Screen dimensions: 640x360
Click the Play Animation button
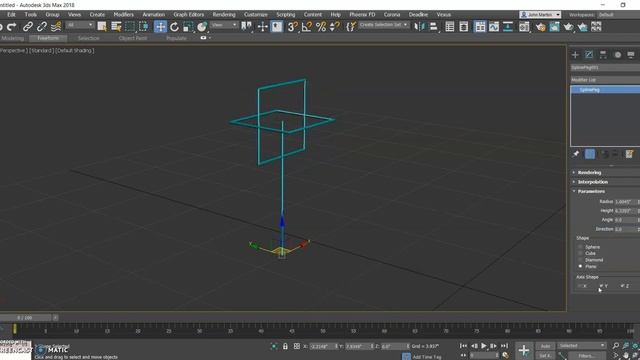tap(484, 346)
